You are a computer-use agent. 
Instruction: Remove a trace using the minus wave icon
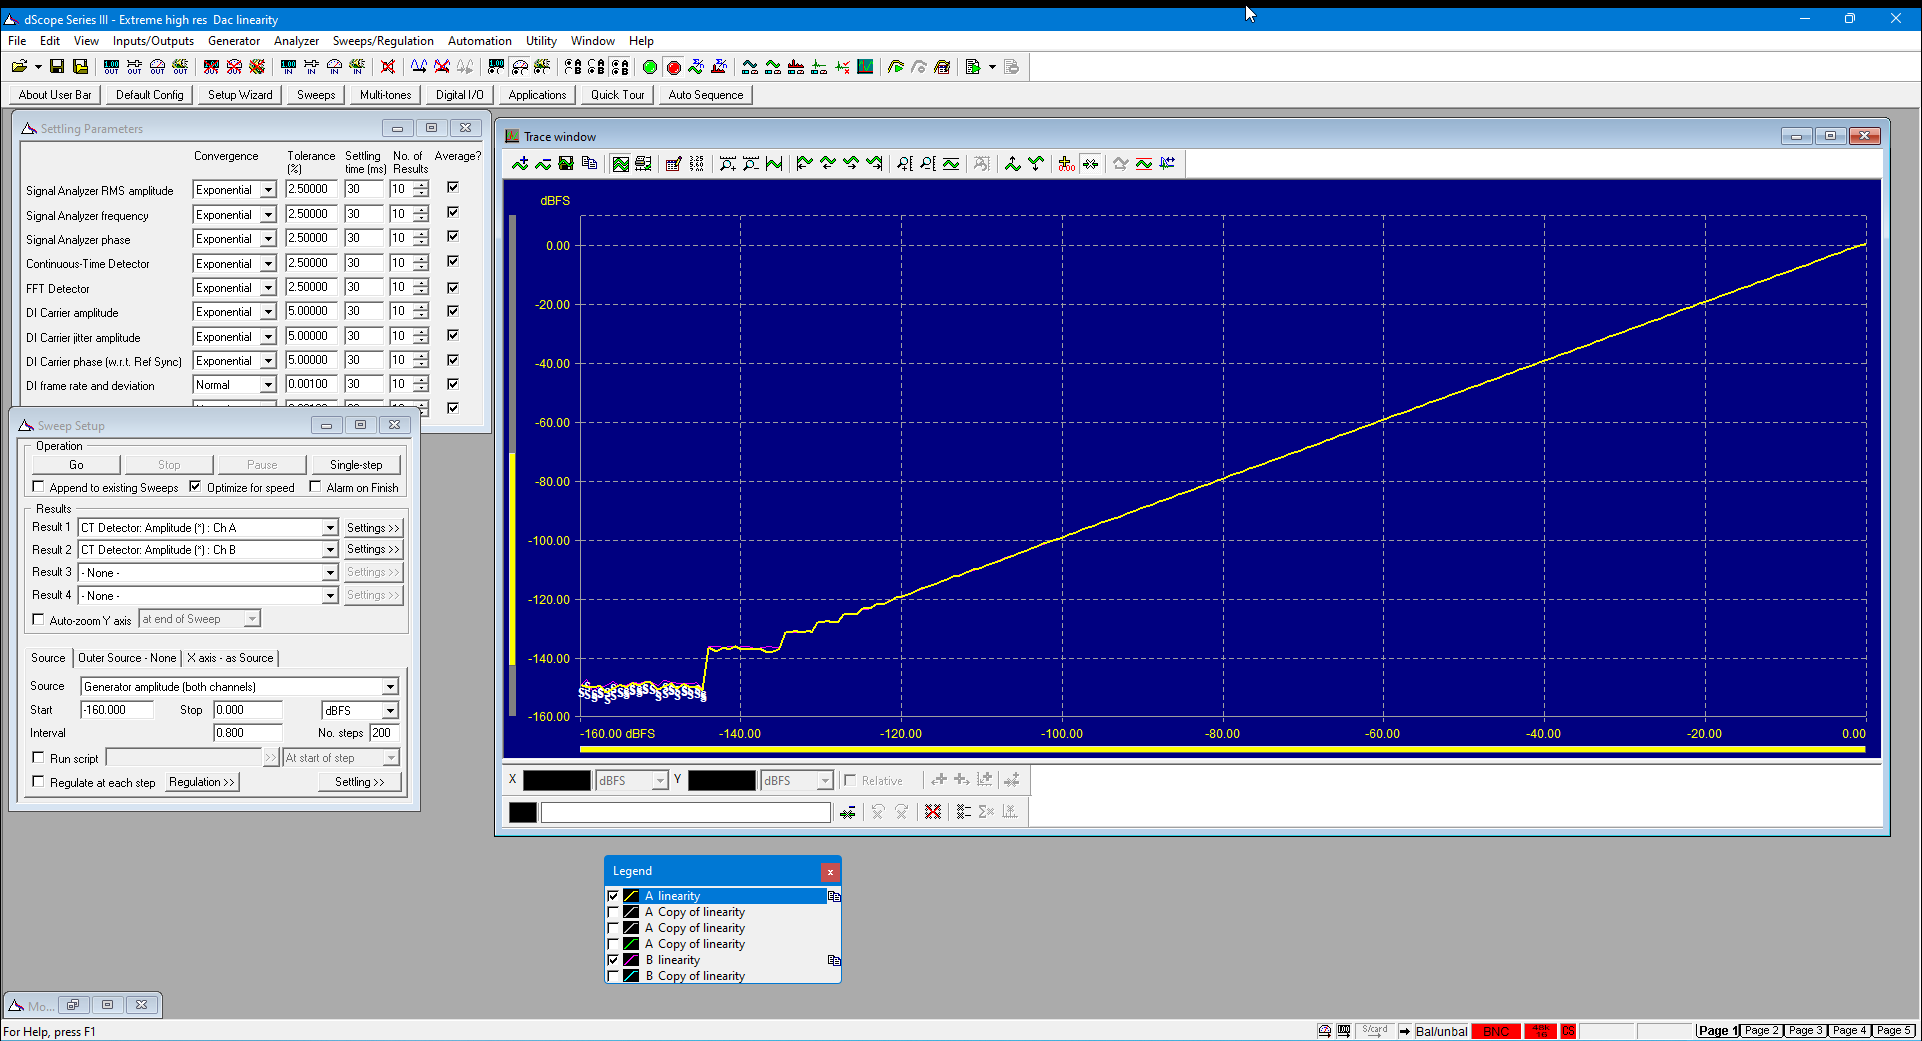(543, 164)
